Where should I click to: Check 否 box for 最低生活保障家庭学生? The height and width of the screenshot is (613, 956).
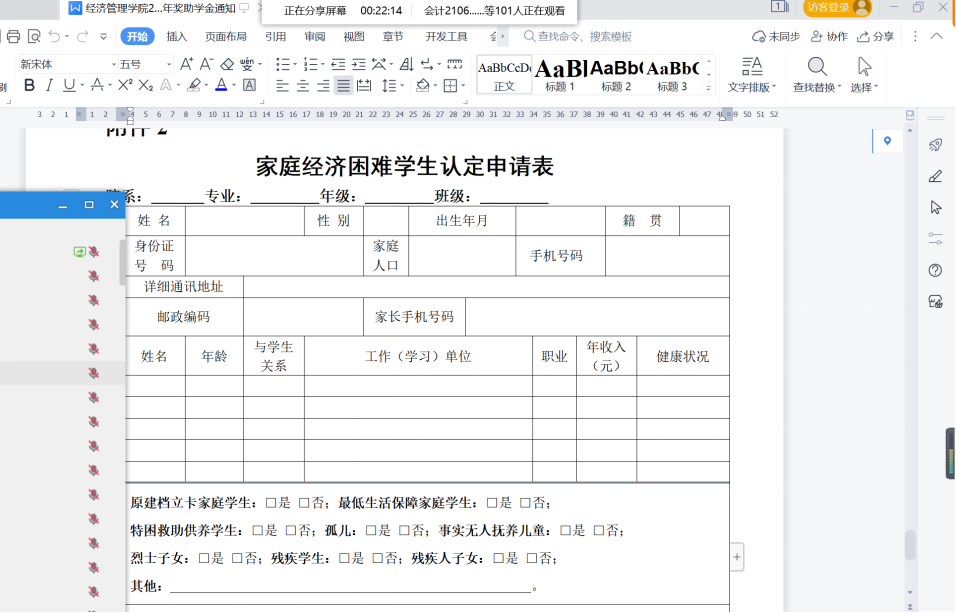(525, 503)
